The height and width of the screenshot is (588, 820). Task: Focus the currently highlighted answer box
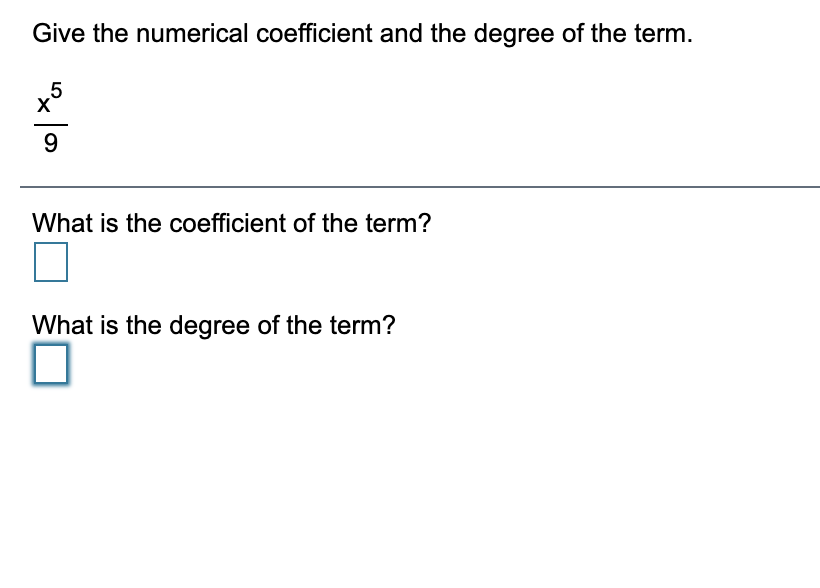[x=50, y=364]
